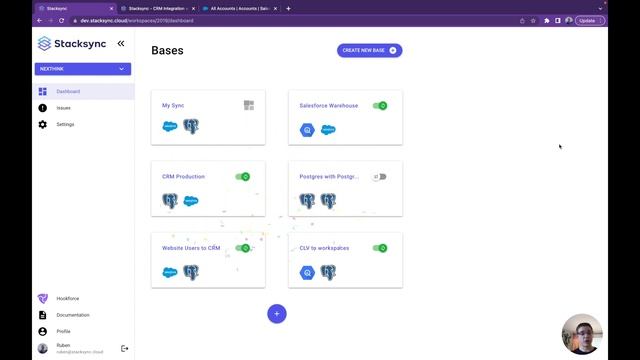
Task: Open Hookforce link in sidebar
Action: (67, 298)
